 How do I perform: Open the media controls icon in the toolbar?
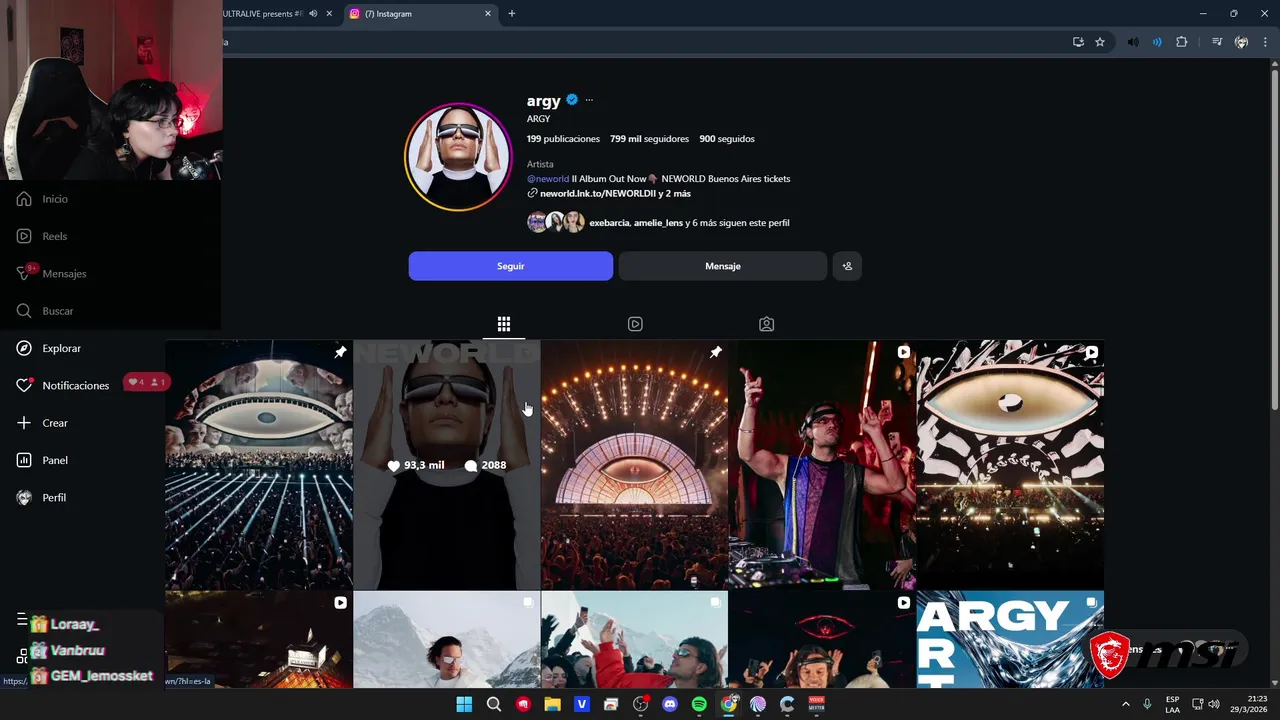click(x=1217, y=42)
